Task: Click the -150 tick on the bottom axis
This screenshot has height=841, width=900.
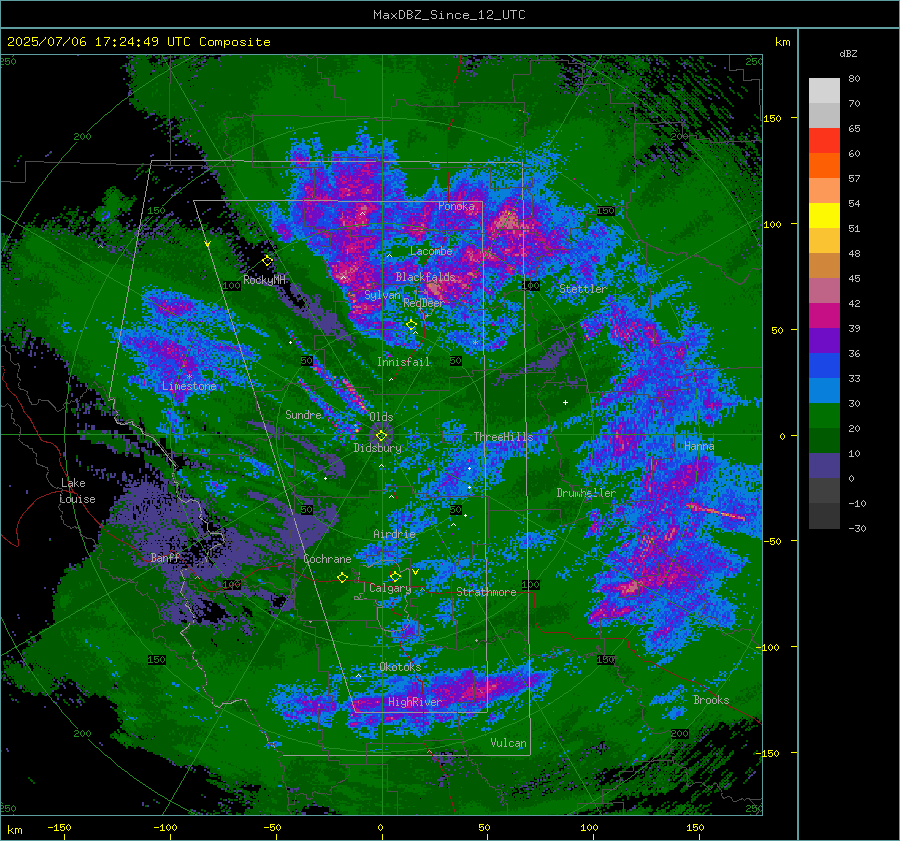Action: click(x=59, y=828)
